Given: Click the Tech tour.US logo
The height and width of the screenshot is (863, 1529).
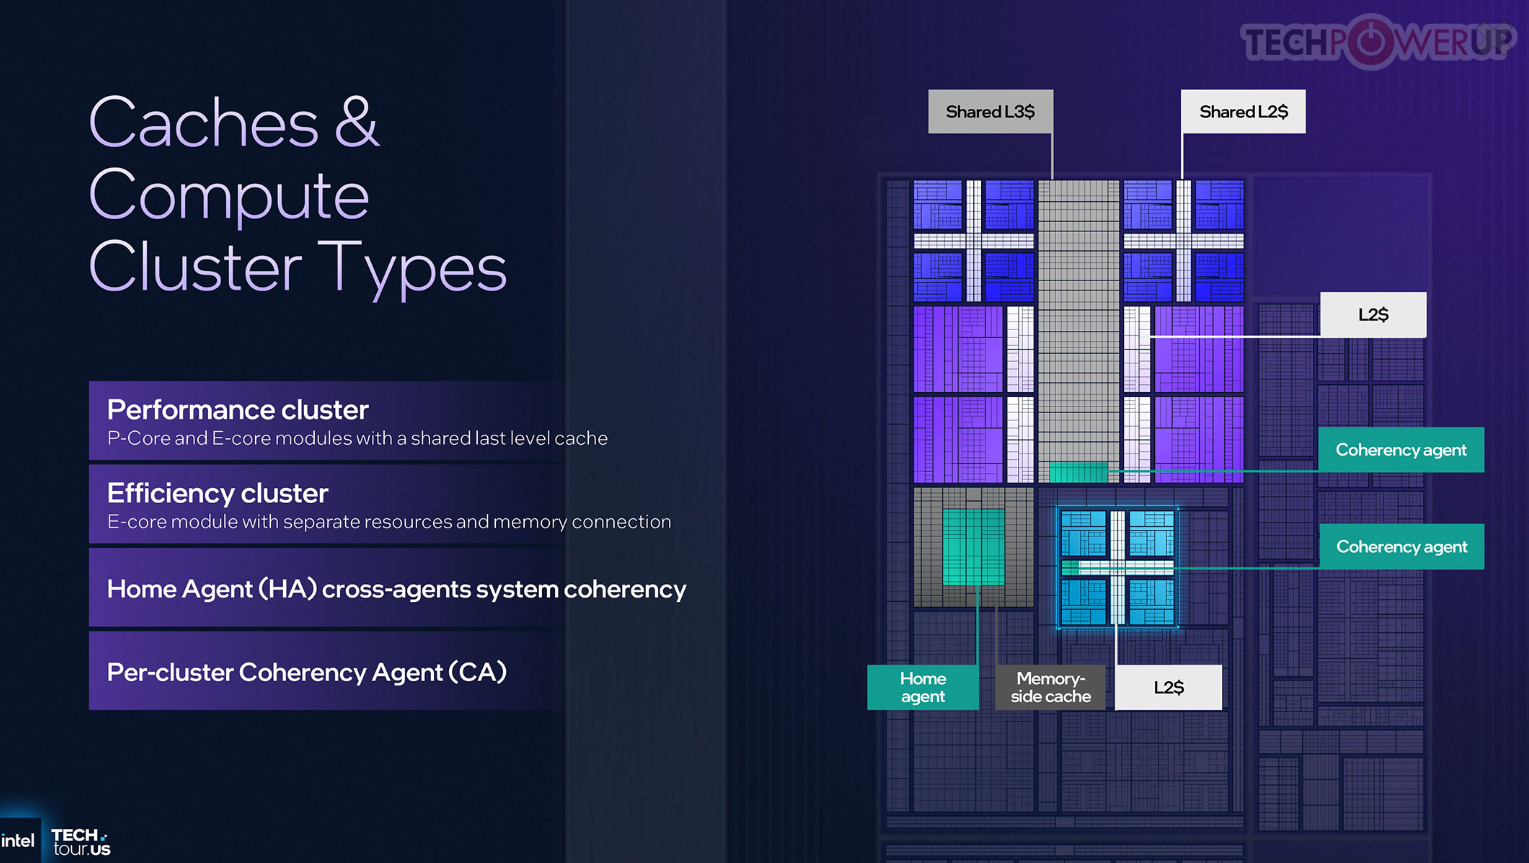Looking at the screenshot, I should pyautogui.click(x=81, y=842).
